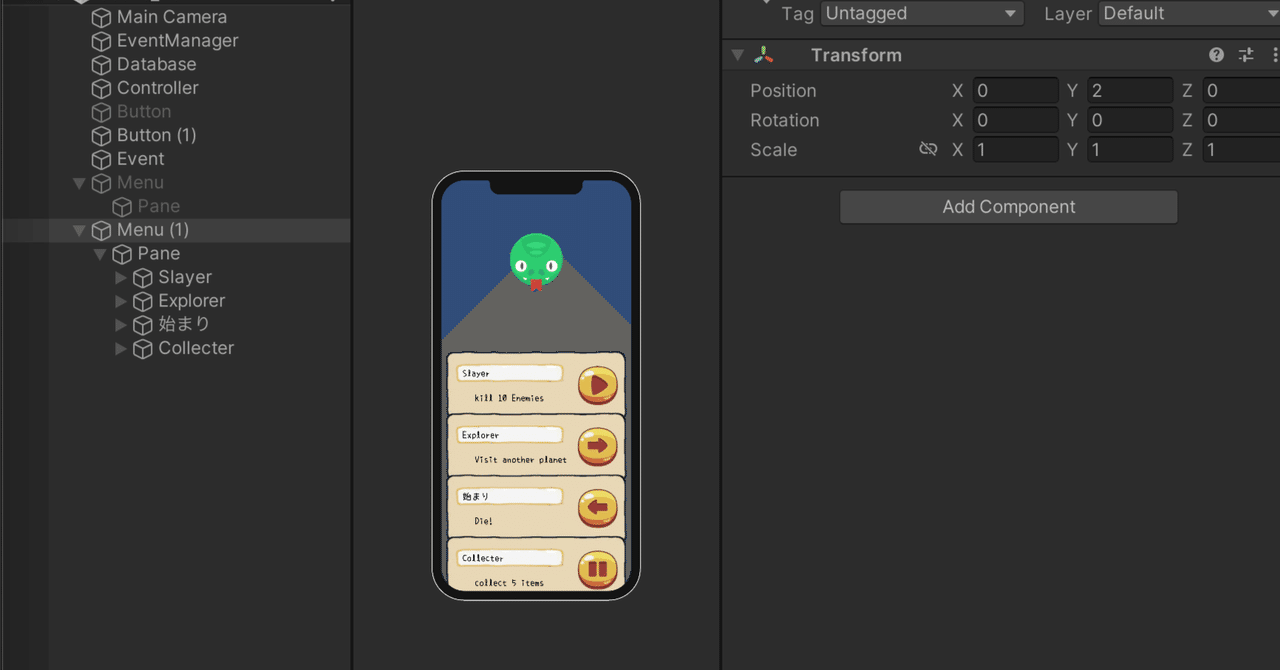Open the Tag dropdown showing Untagged

[x=920, y=13]
